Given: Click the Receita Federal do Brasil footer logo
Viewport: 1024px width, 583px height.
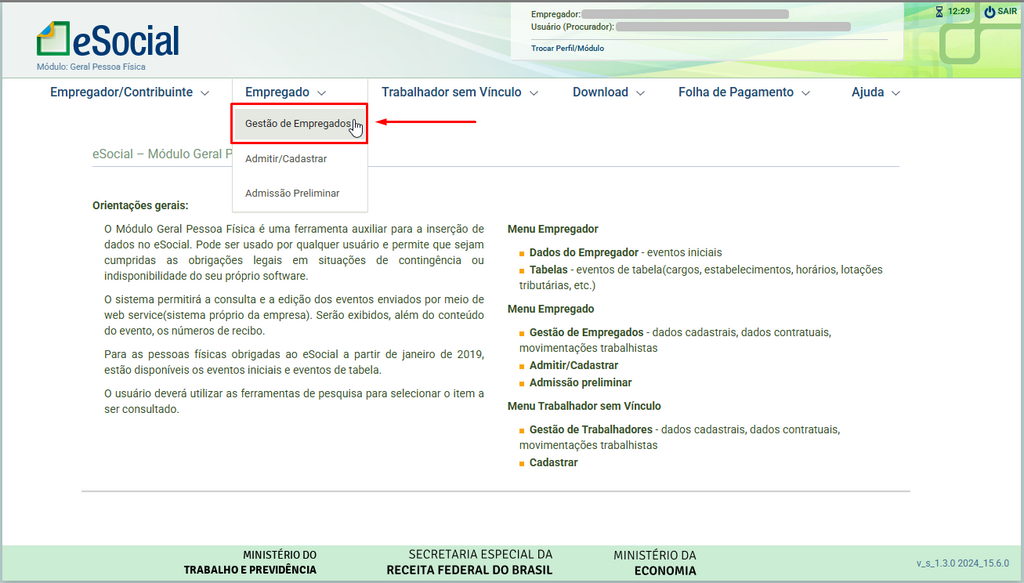Looking at the screenshot, I should pyautogui.click(x=469, y=562).
